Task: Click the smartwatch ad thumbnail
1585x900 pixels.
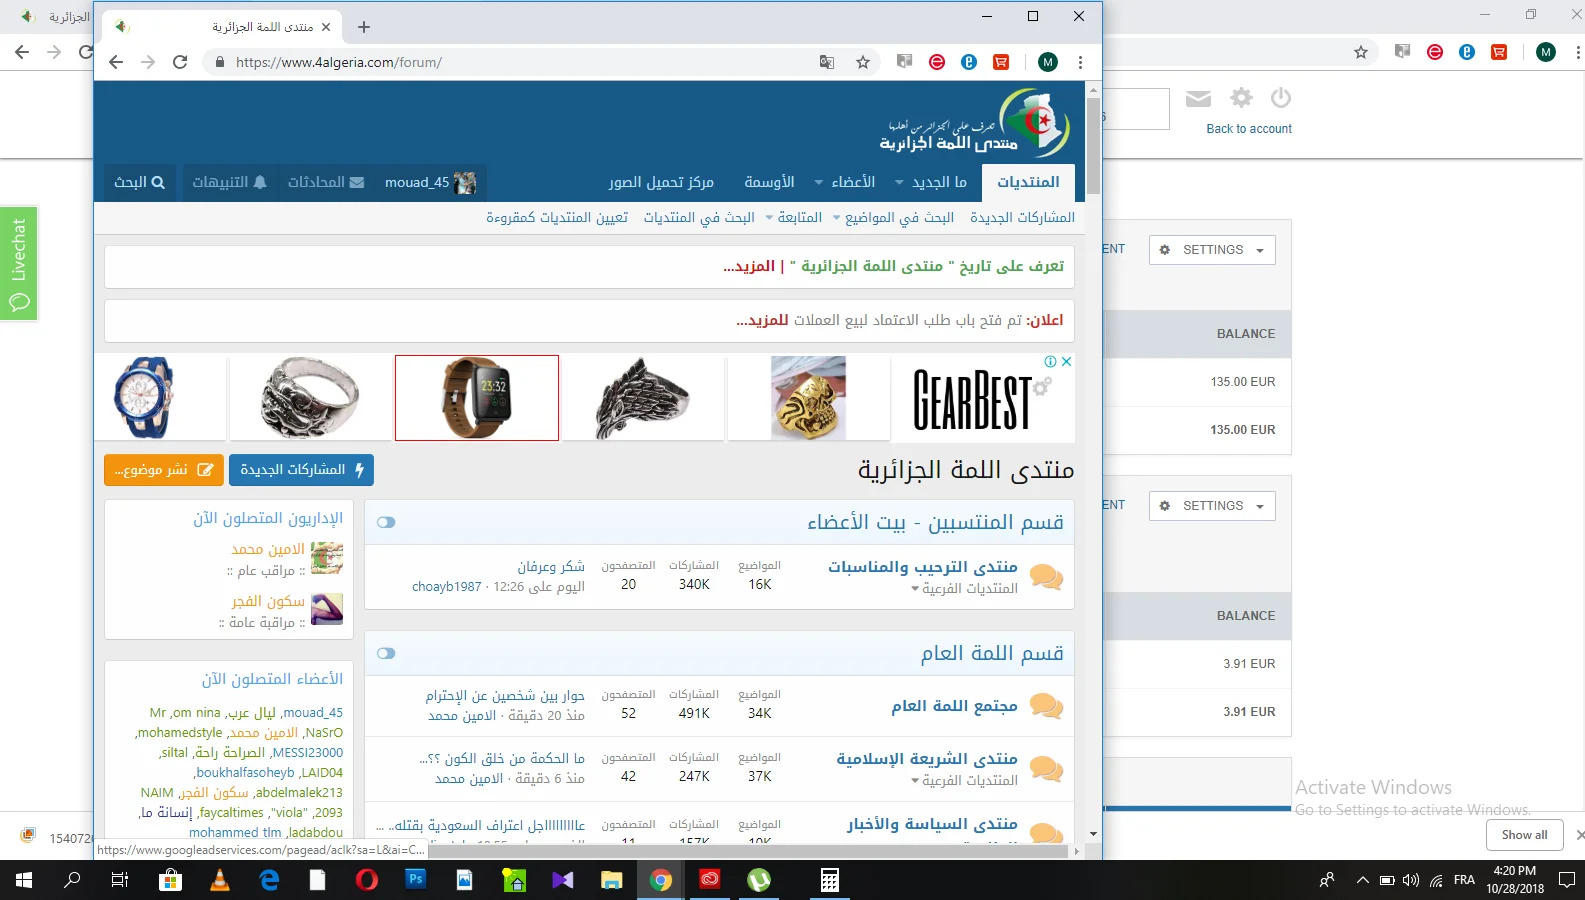Action: coord(477,398)
